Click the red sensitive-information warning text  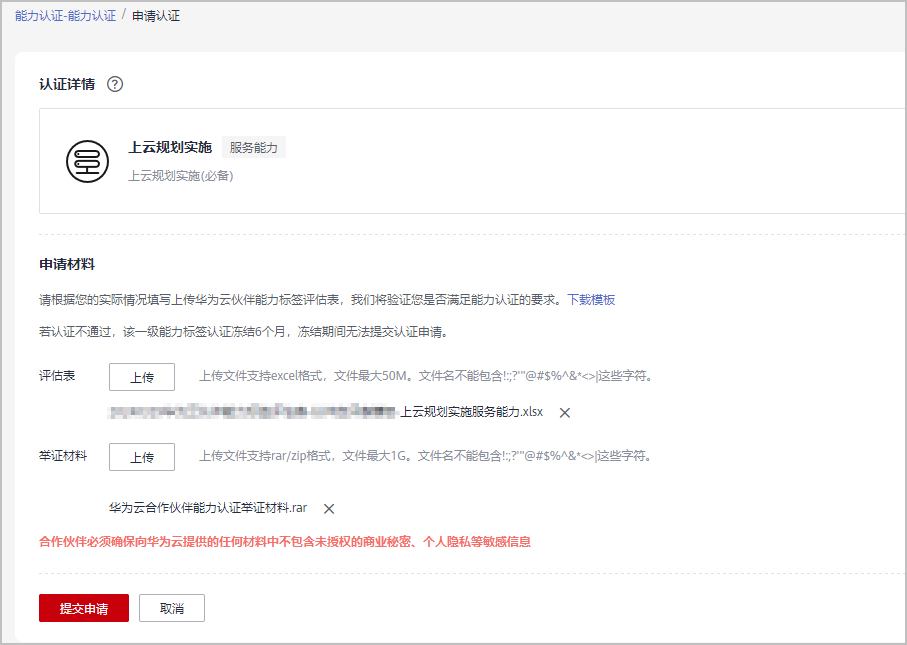tap(285, 542)
